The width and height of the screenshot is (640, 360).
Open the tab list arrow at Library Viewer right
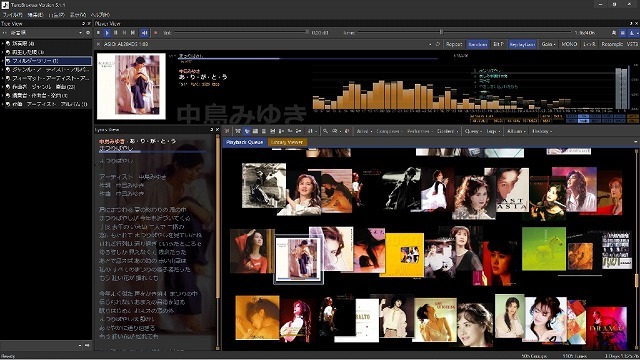(636, 142)
